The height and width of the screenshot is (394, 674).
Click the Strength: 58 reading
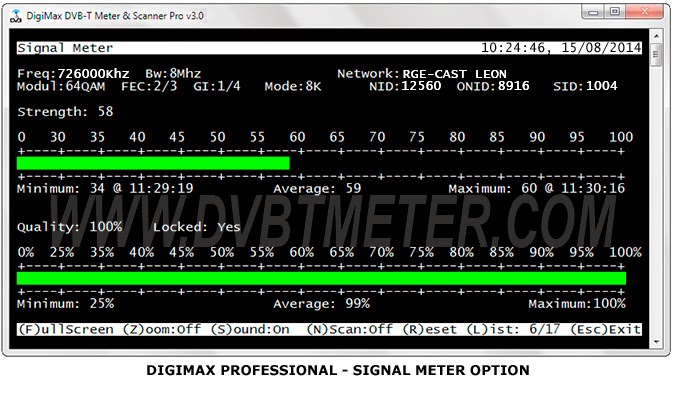[x=65, y=112]
